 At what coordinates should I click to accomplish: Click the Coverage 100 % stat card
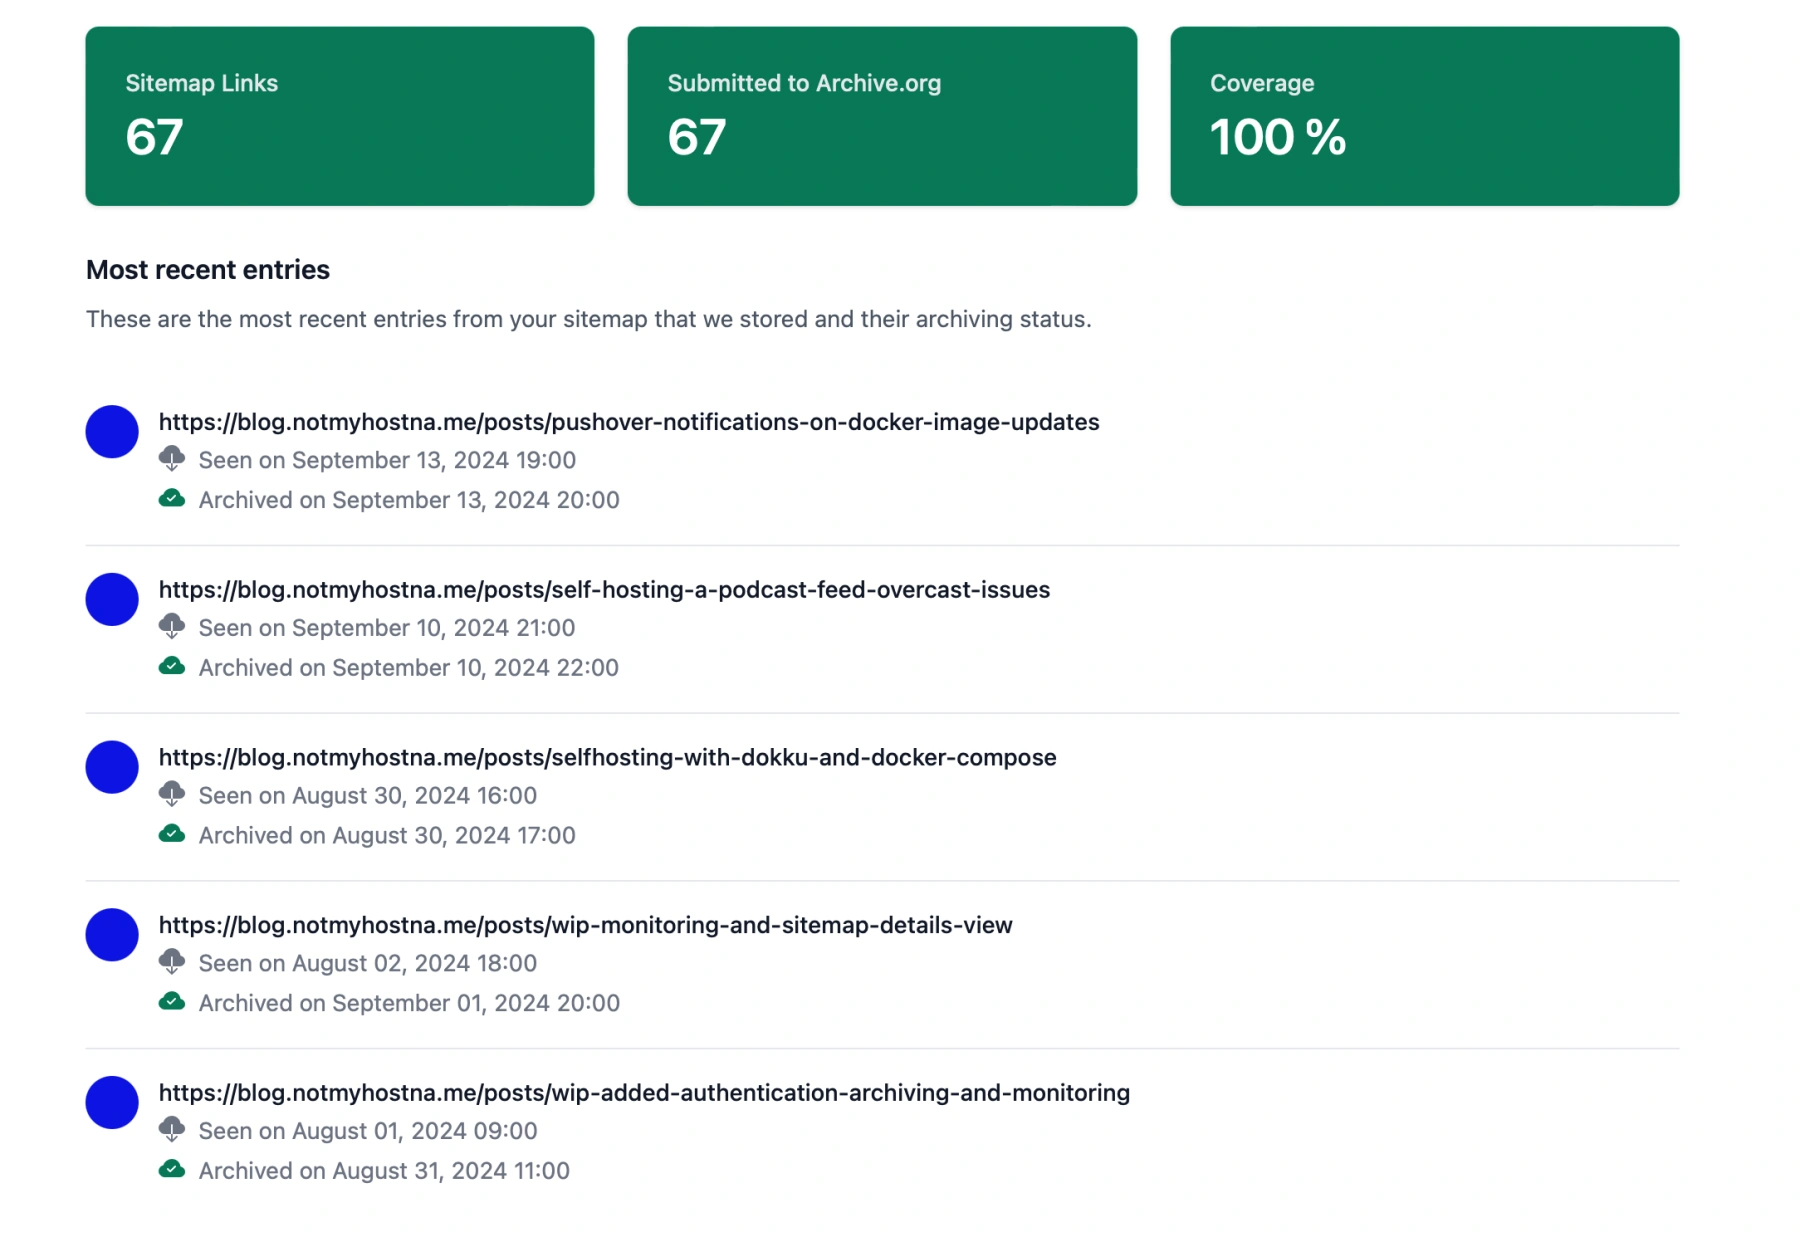pyautogui.click(x=1424, y=116)
